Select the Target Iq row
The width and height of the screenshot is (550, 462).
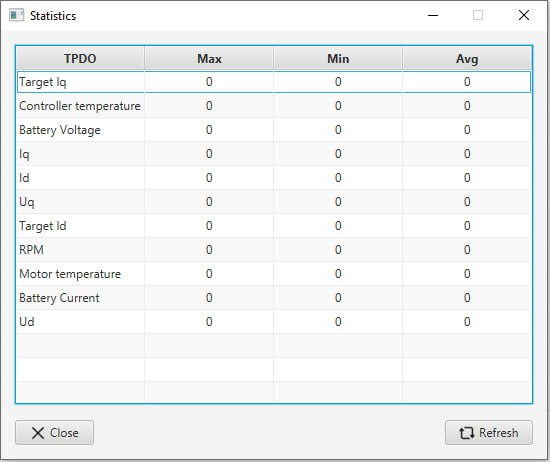click(274, 82)
